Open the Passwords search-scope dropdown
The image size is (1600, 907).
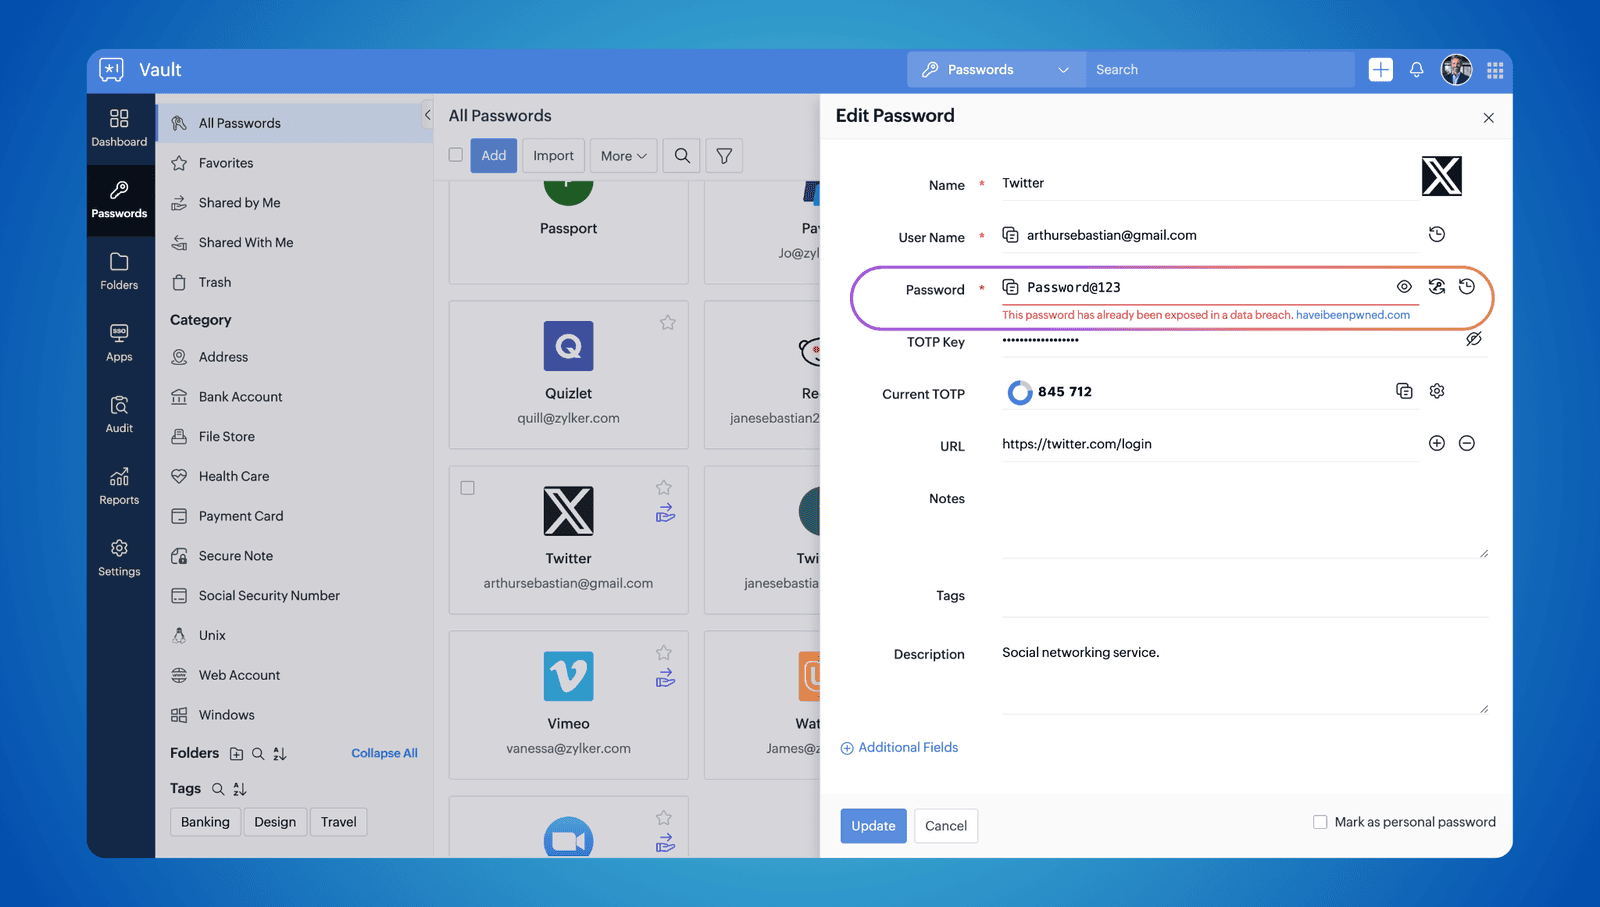point(996,70)
